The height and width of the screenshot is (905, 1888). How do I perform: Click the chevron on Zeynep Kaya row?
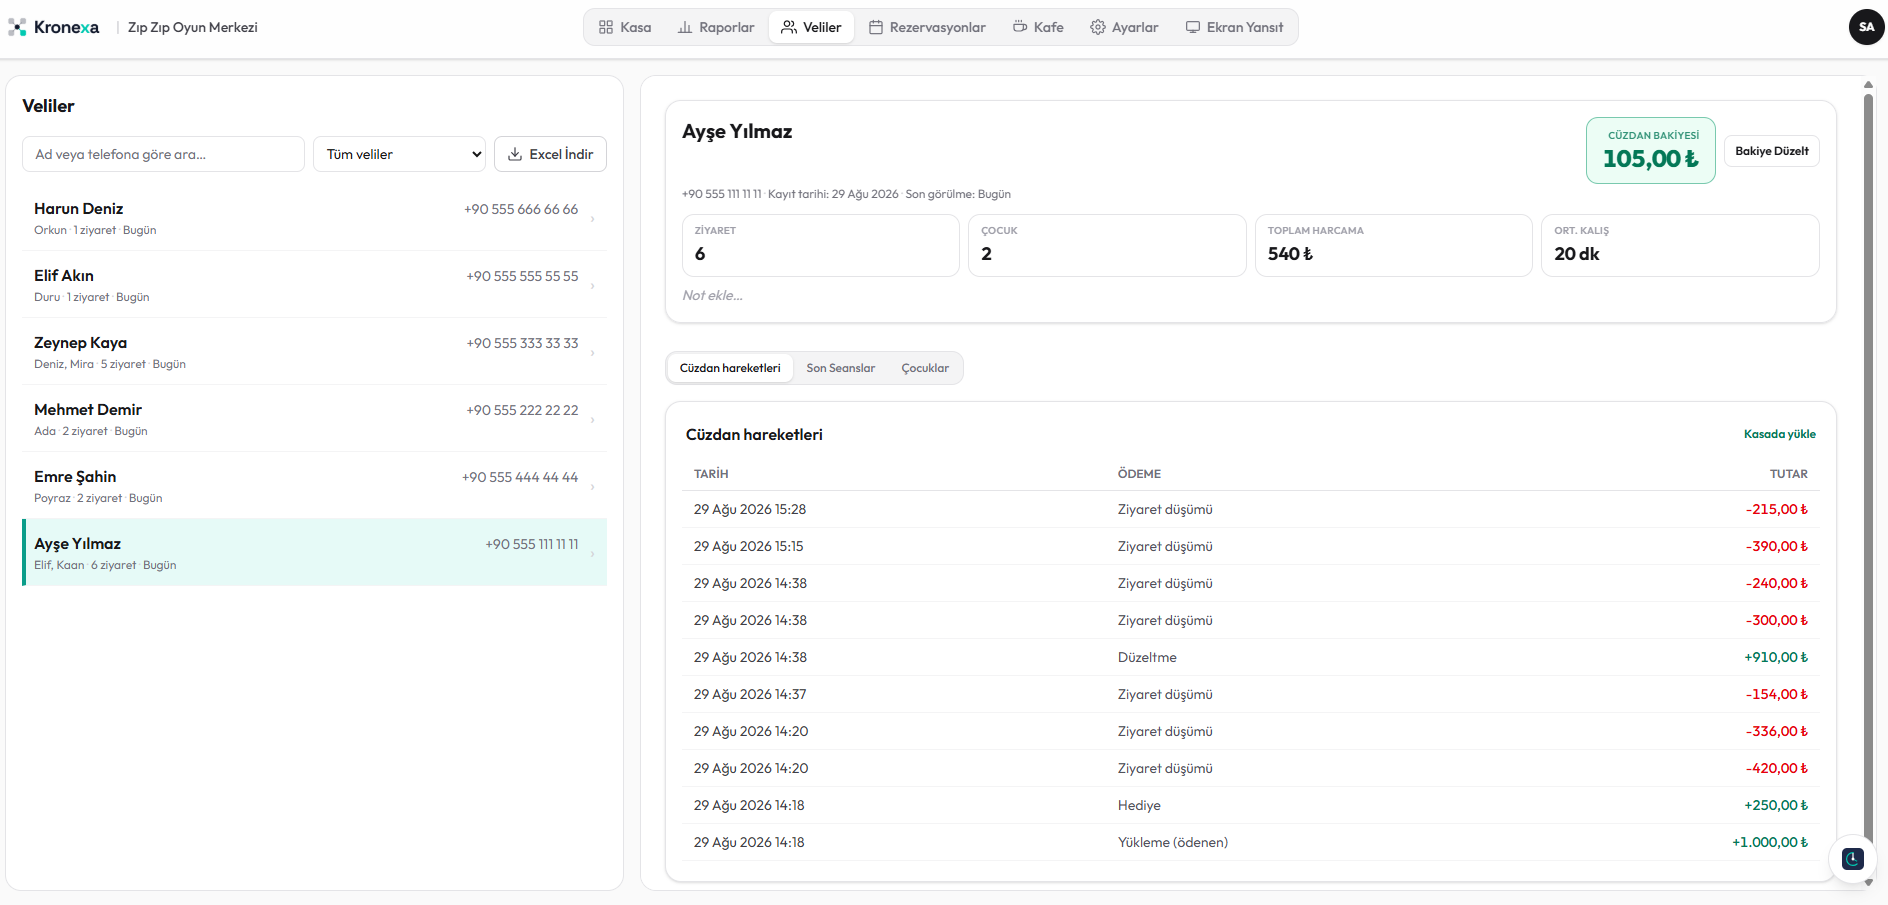coord(592,353)
